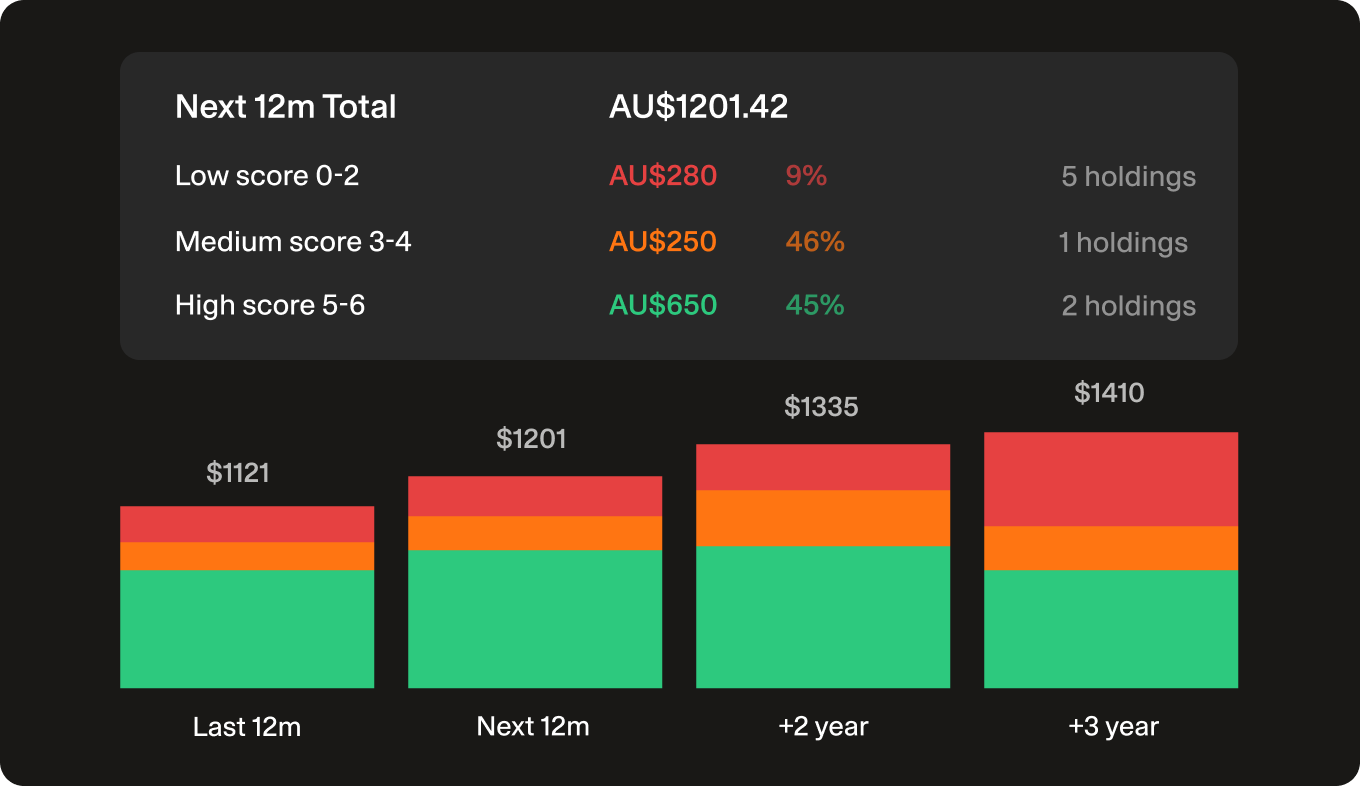The height and width of the screenshot is (786, 1360).
Task: Click the 2 holdings link
Action: [x=1128, y=306]
